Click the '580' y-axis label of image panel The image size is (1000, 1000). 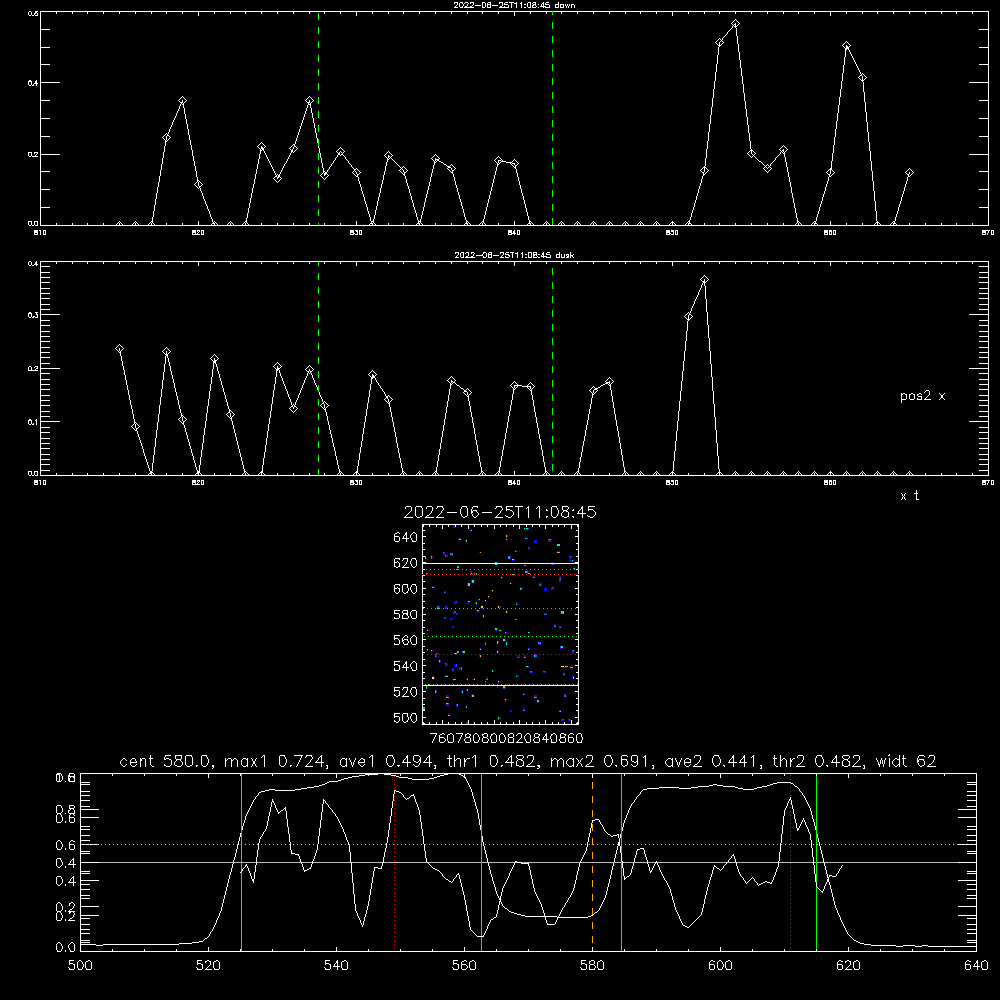[x=406, y=615]
